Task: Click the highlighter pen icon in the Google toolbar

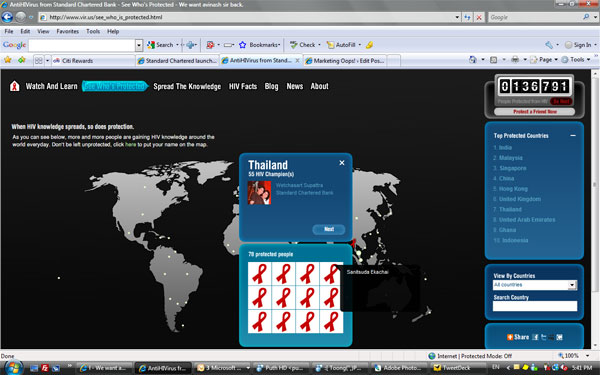Action: pos(369,45)
